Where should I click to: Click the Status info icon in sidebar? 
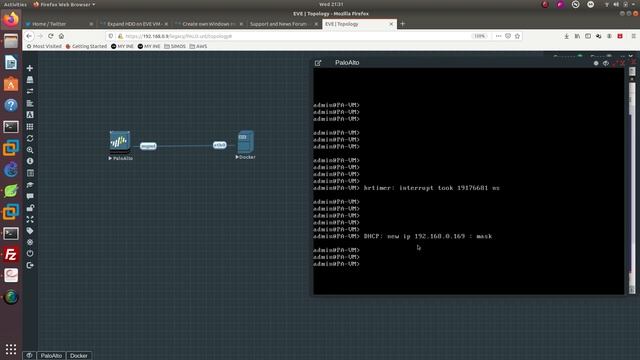pyautogui.click(x=30, y=161)
